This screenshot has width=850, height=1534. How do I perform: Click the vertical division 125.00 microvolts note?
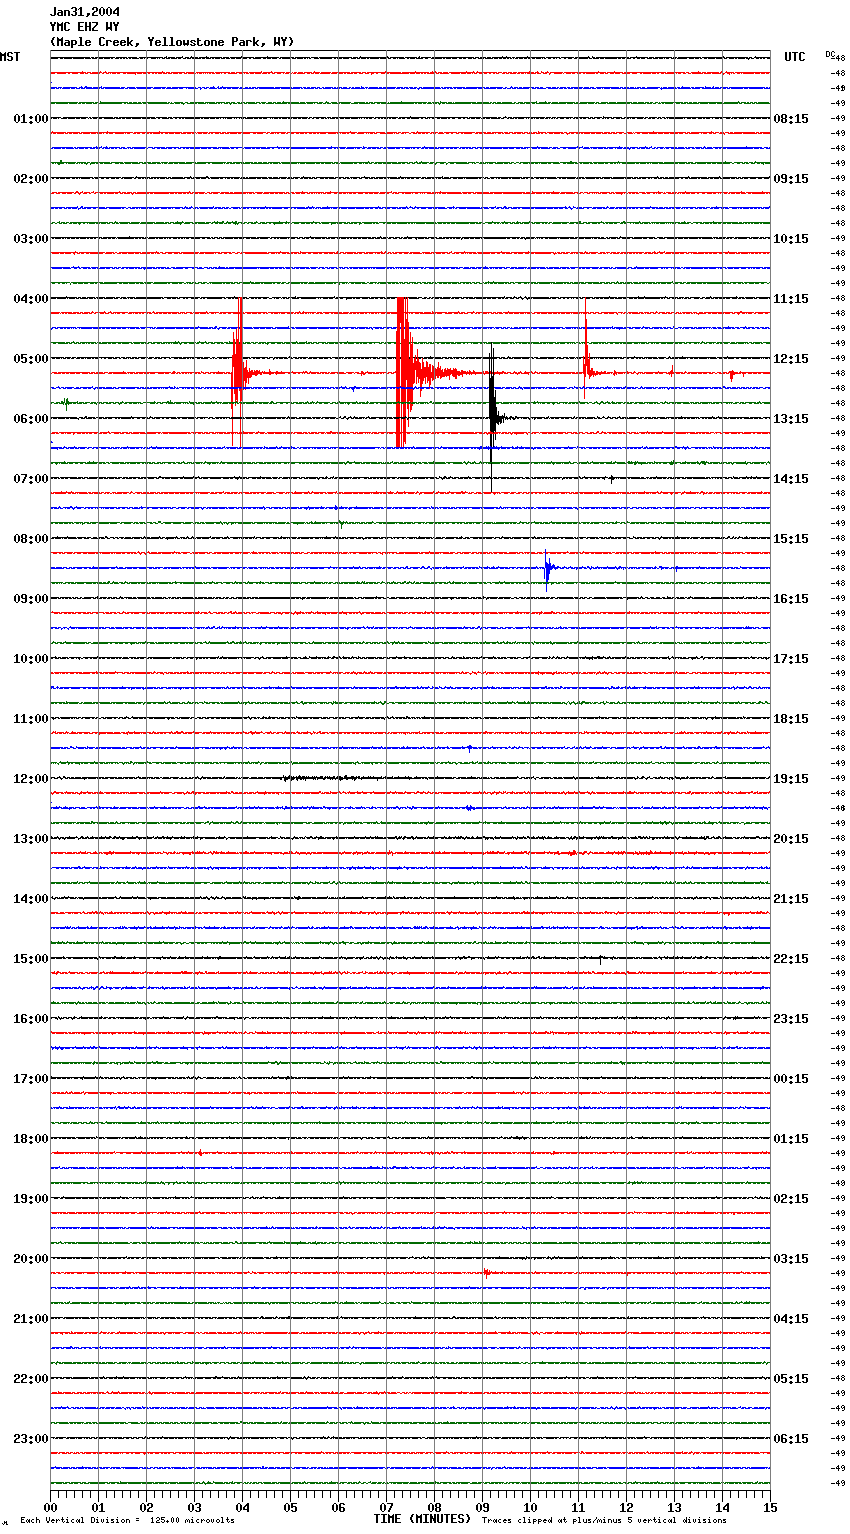click(x=127, y=1521)
